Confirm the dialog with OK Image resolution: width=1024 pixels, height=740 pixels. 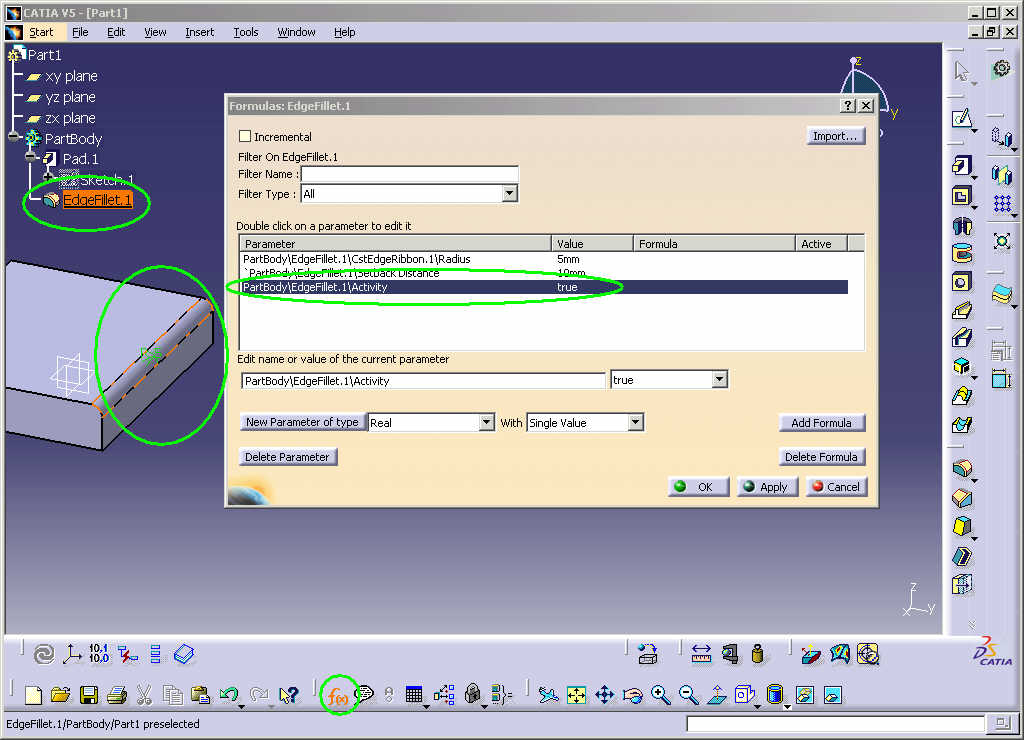698,487
